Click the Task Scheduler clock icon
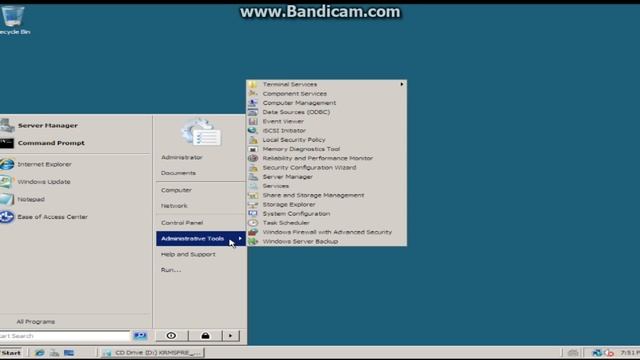640x360 pixels. pos(253,223)
